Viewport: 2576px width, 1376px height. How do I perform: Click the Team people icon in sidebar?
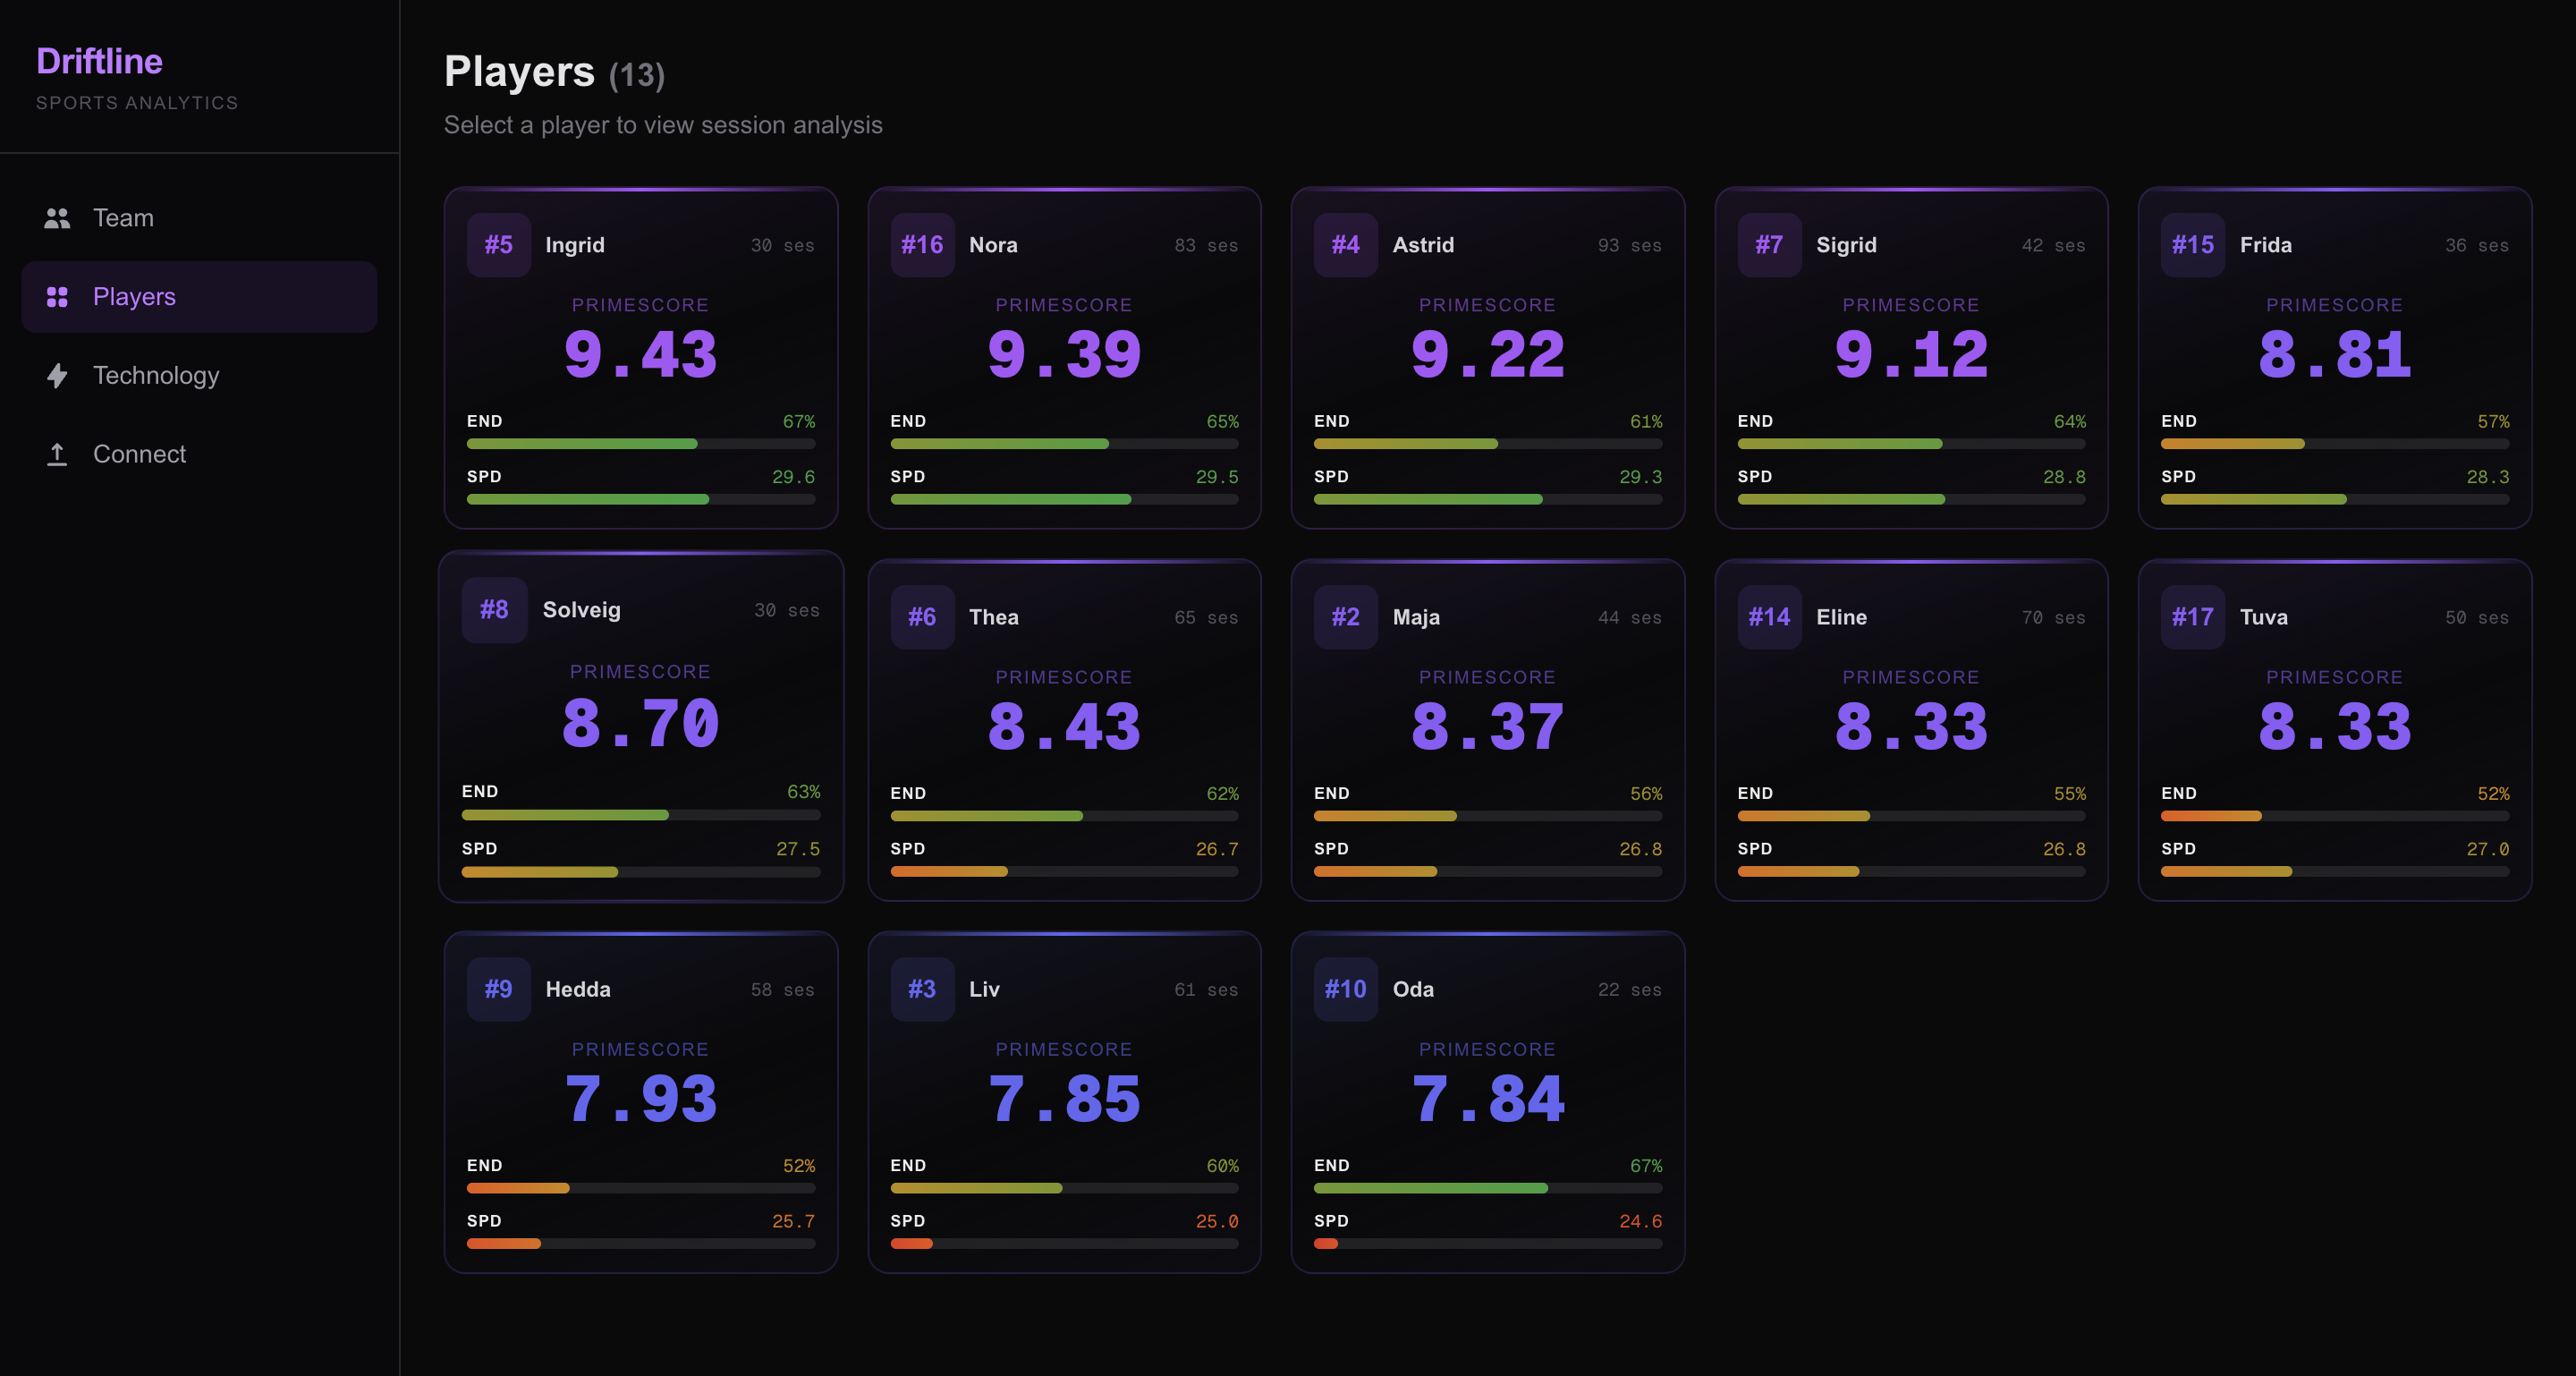point(57,218)
